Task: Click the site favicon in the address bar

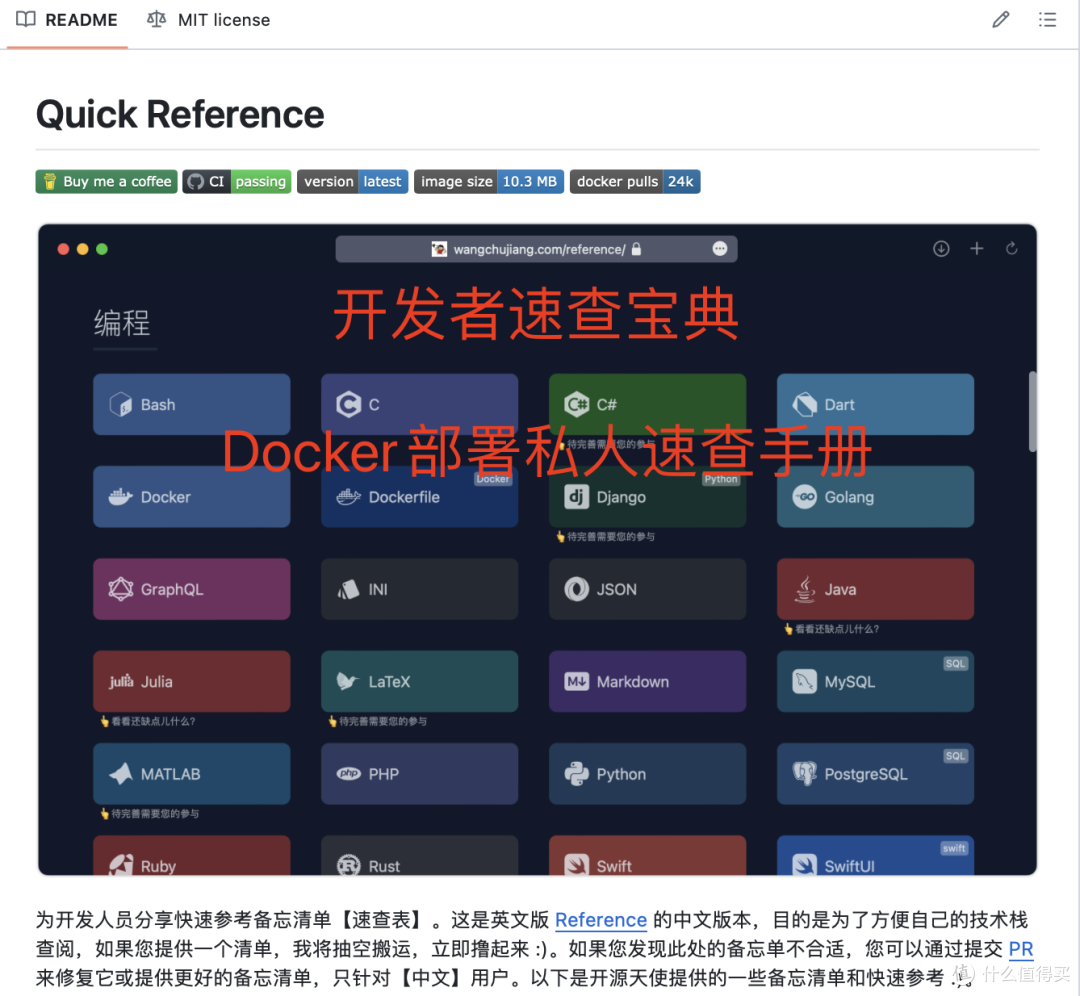Action: click(439, 249)
